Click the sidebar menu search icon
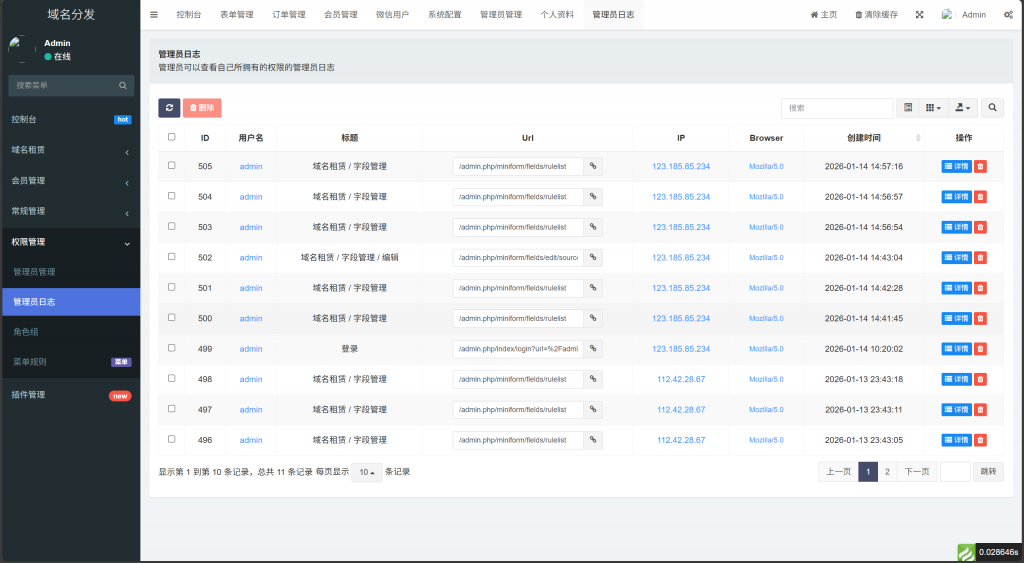The width and height of the screenshot is (1024, 563). coord(123,86)
